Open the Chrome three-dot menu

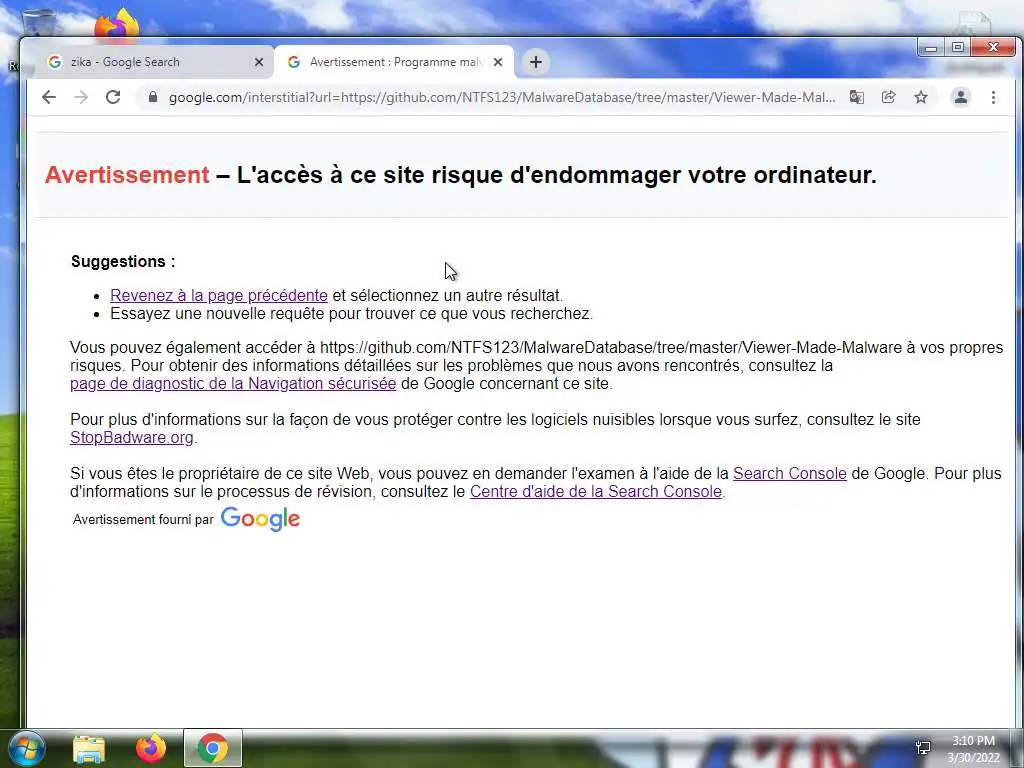pos(993,97)
